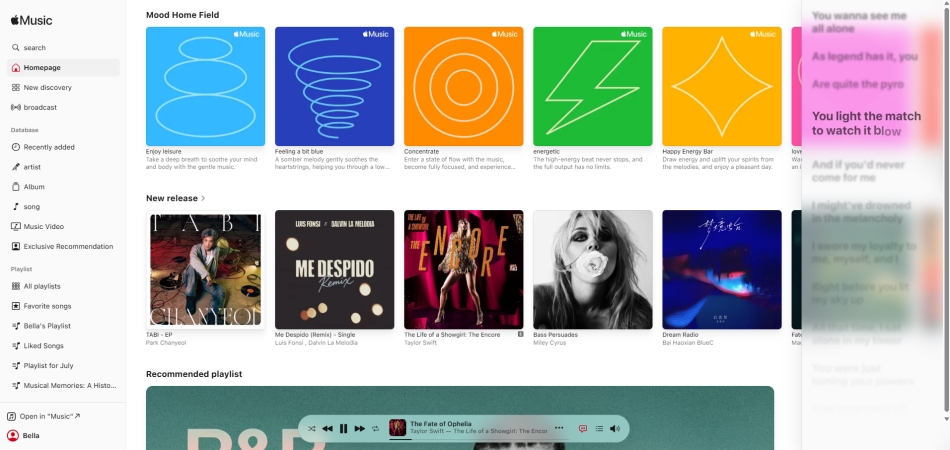Viewport: 950px width, 450px height.
Task: Click Luis Fonsi, Dalvin La Melodia link
Action: (316, 343)
